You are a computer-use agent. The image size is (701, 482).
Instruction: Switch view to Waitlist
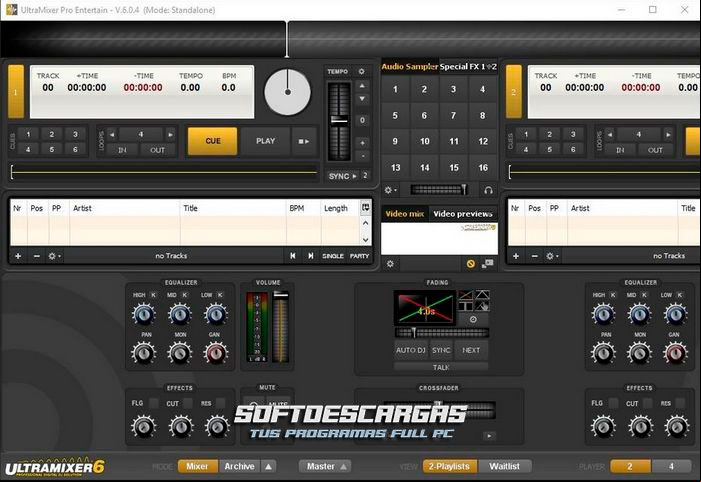[504, 466]
